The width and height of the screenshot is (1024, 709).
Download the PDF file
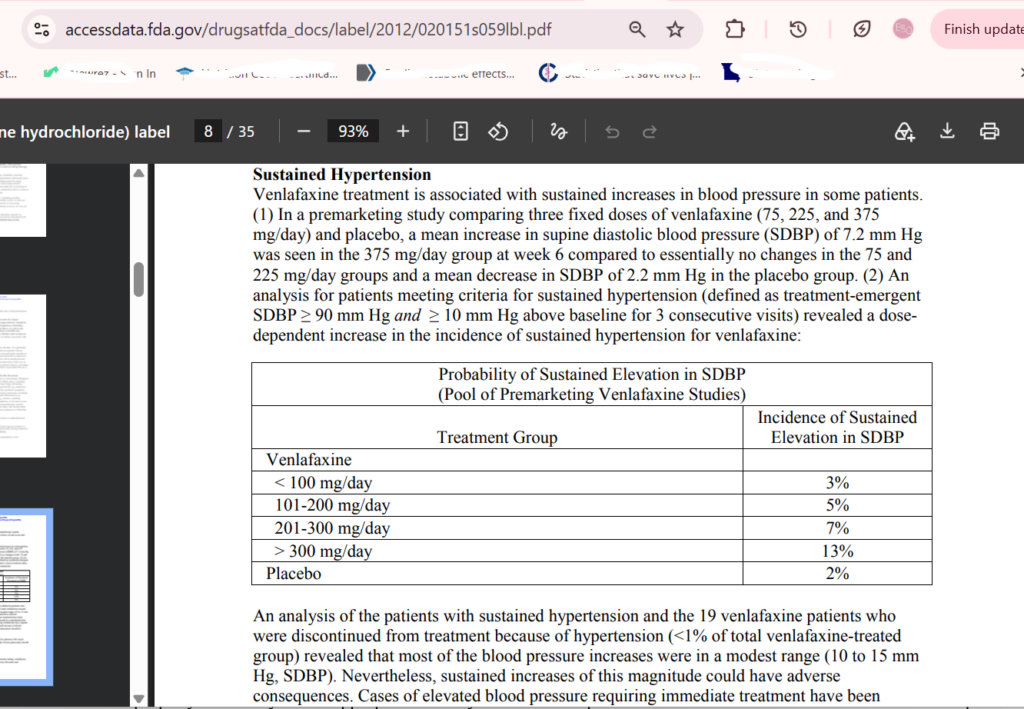[x=947, y=131]
